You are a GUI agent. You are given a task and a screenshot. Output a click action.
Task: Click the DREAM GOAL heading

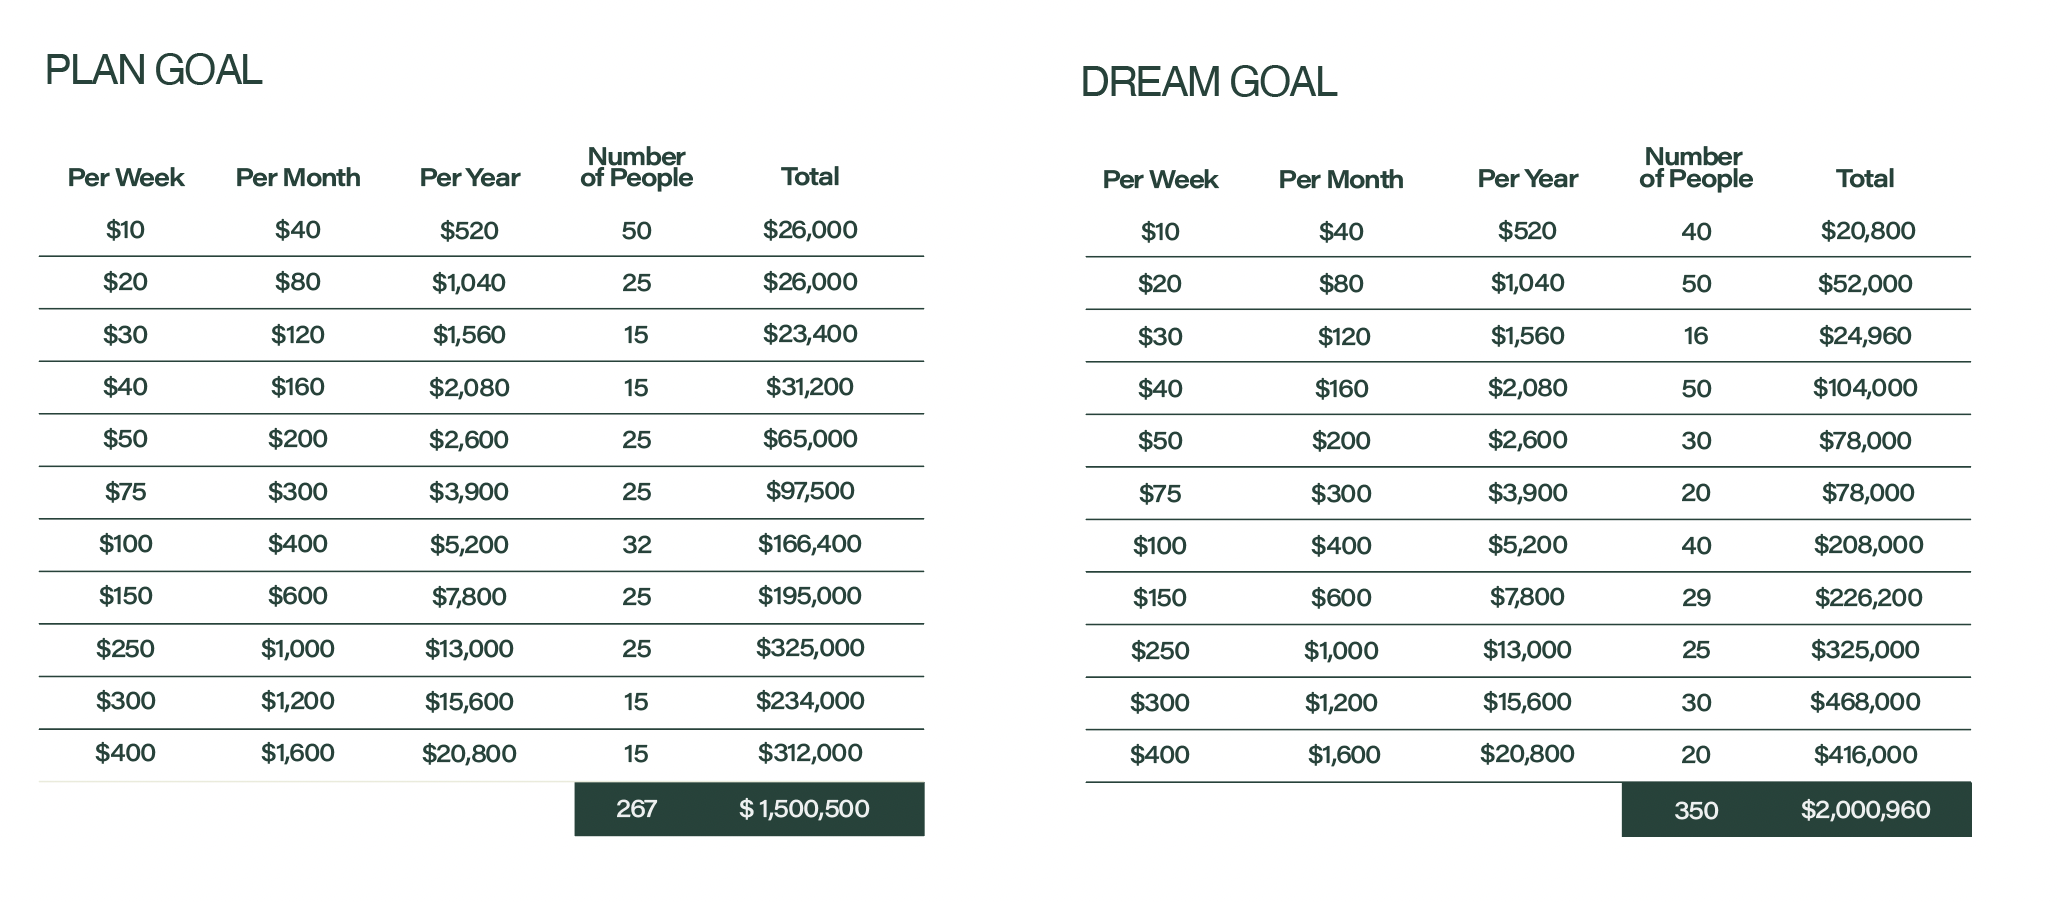[x=1208, y=82]
